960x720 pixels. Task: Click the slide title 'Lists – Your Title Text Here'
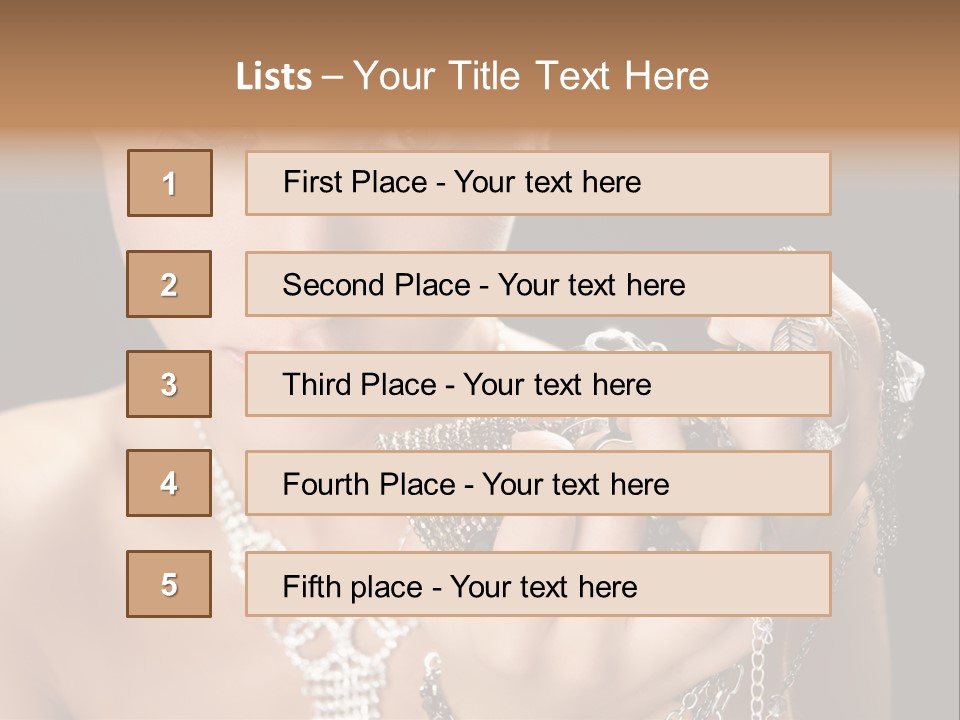472,76
